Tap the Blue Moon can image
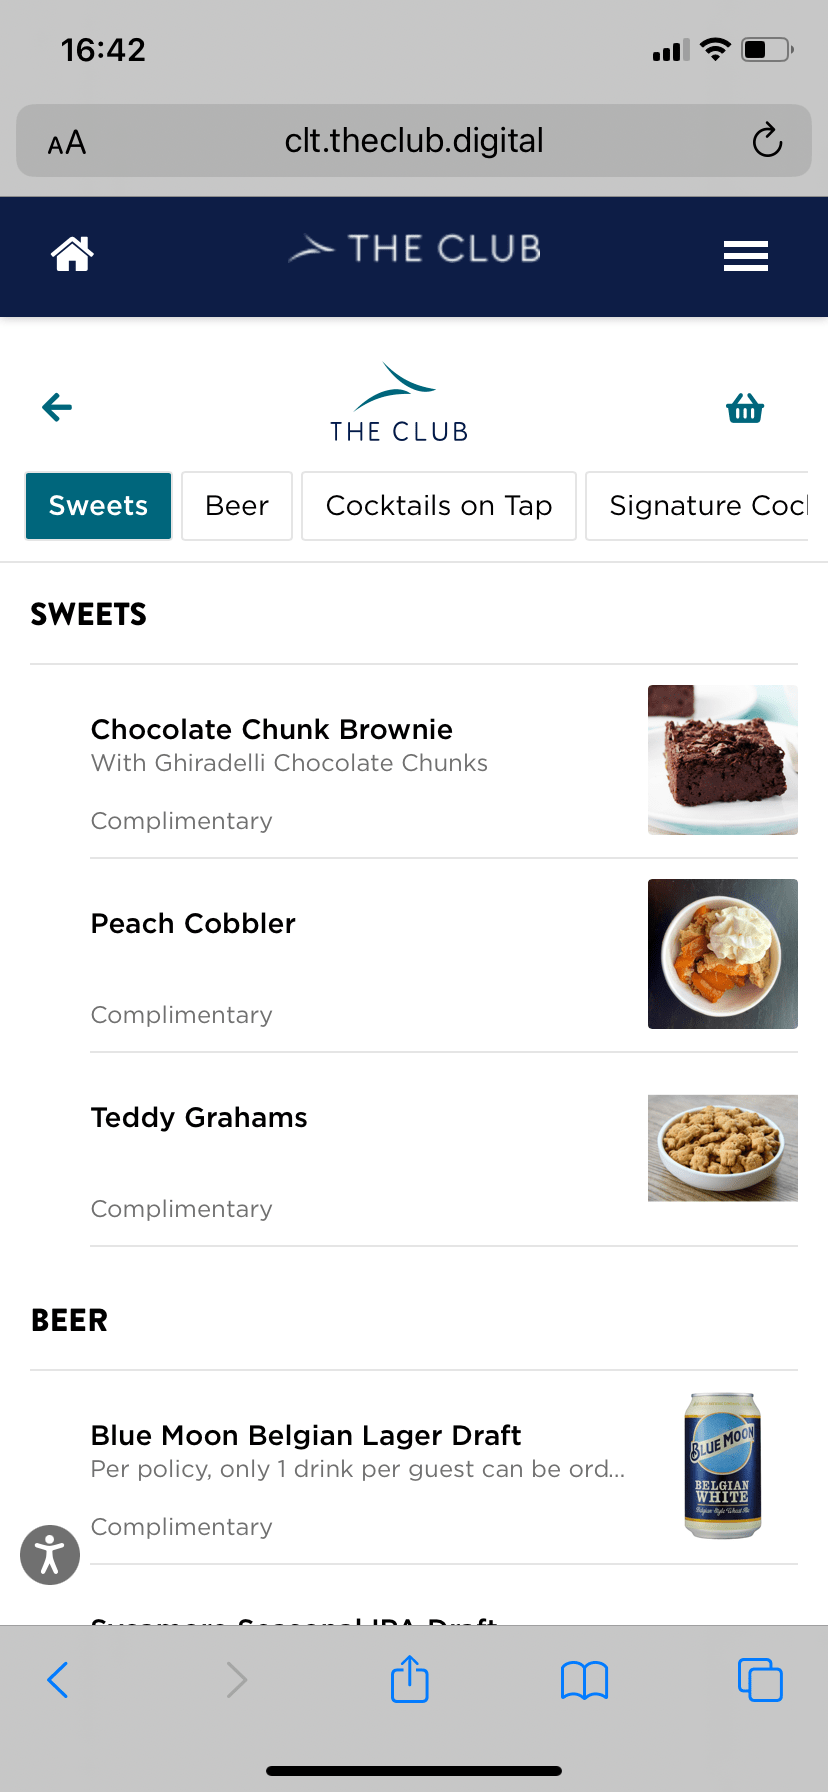The width and height of the screenshot is (828, 1792). [723, 1466]
